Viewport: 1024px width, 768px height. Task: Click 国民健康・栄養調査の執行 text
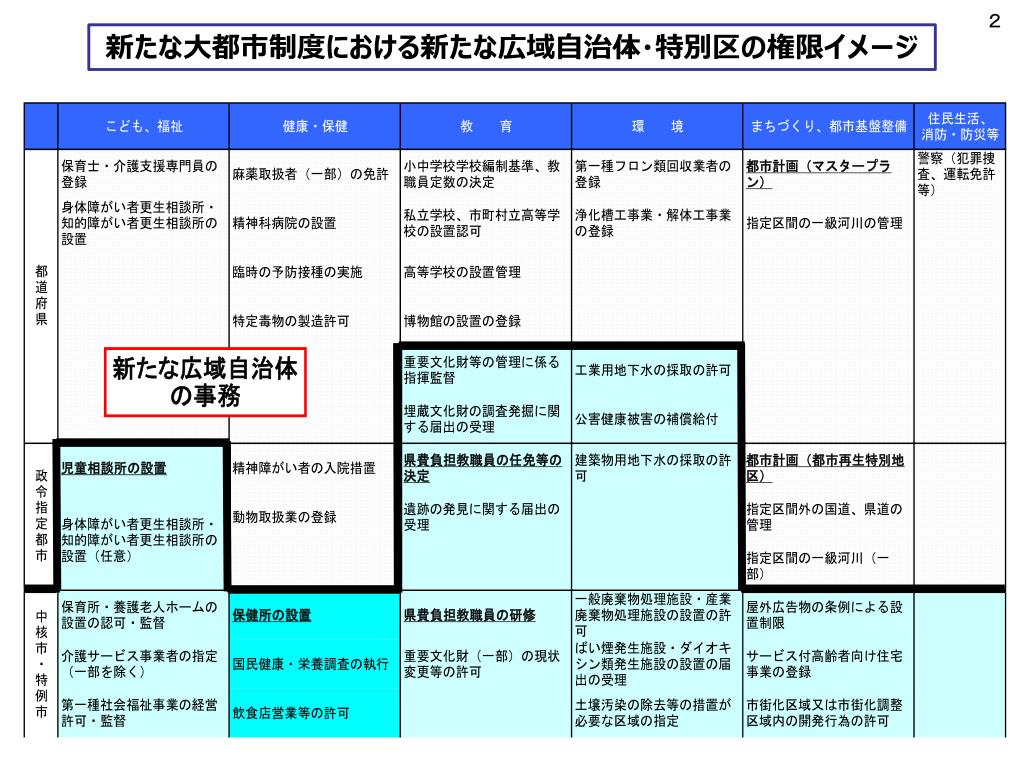pyautogui.click(x=311, y=664)
